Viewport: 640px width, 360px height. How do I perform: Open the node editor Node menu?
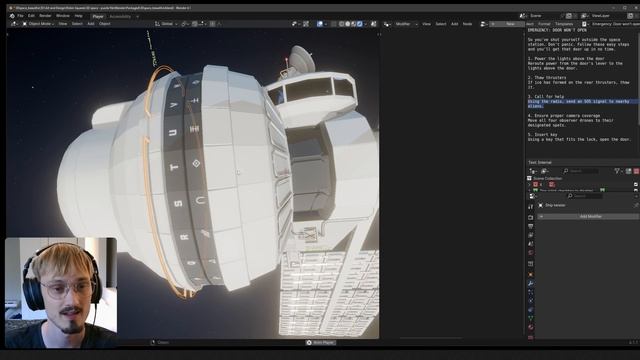(467, 24)
